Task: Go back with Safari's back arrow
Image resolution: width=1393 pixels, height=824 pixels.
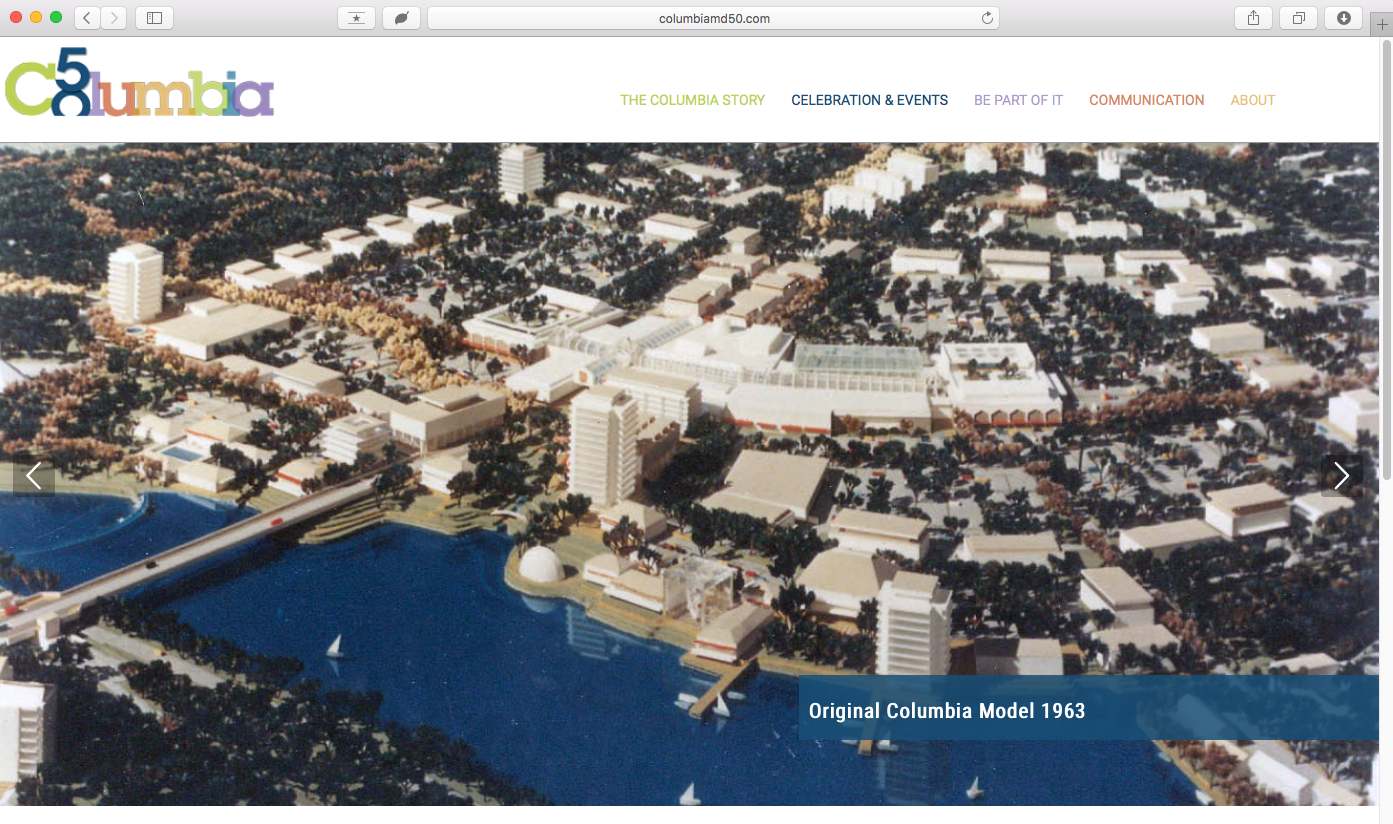Action: [87, 18]
